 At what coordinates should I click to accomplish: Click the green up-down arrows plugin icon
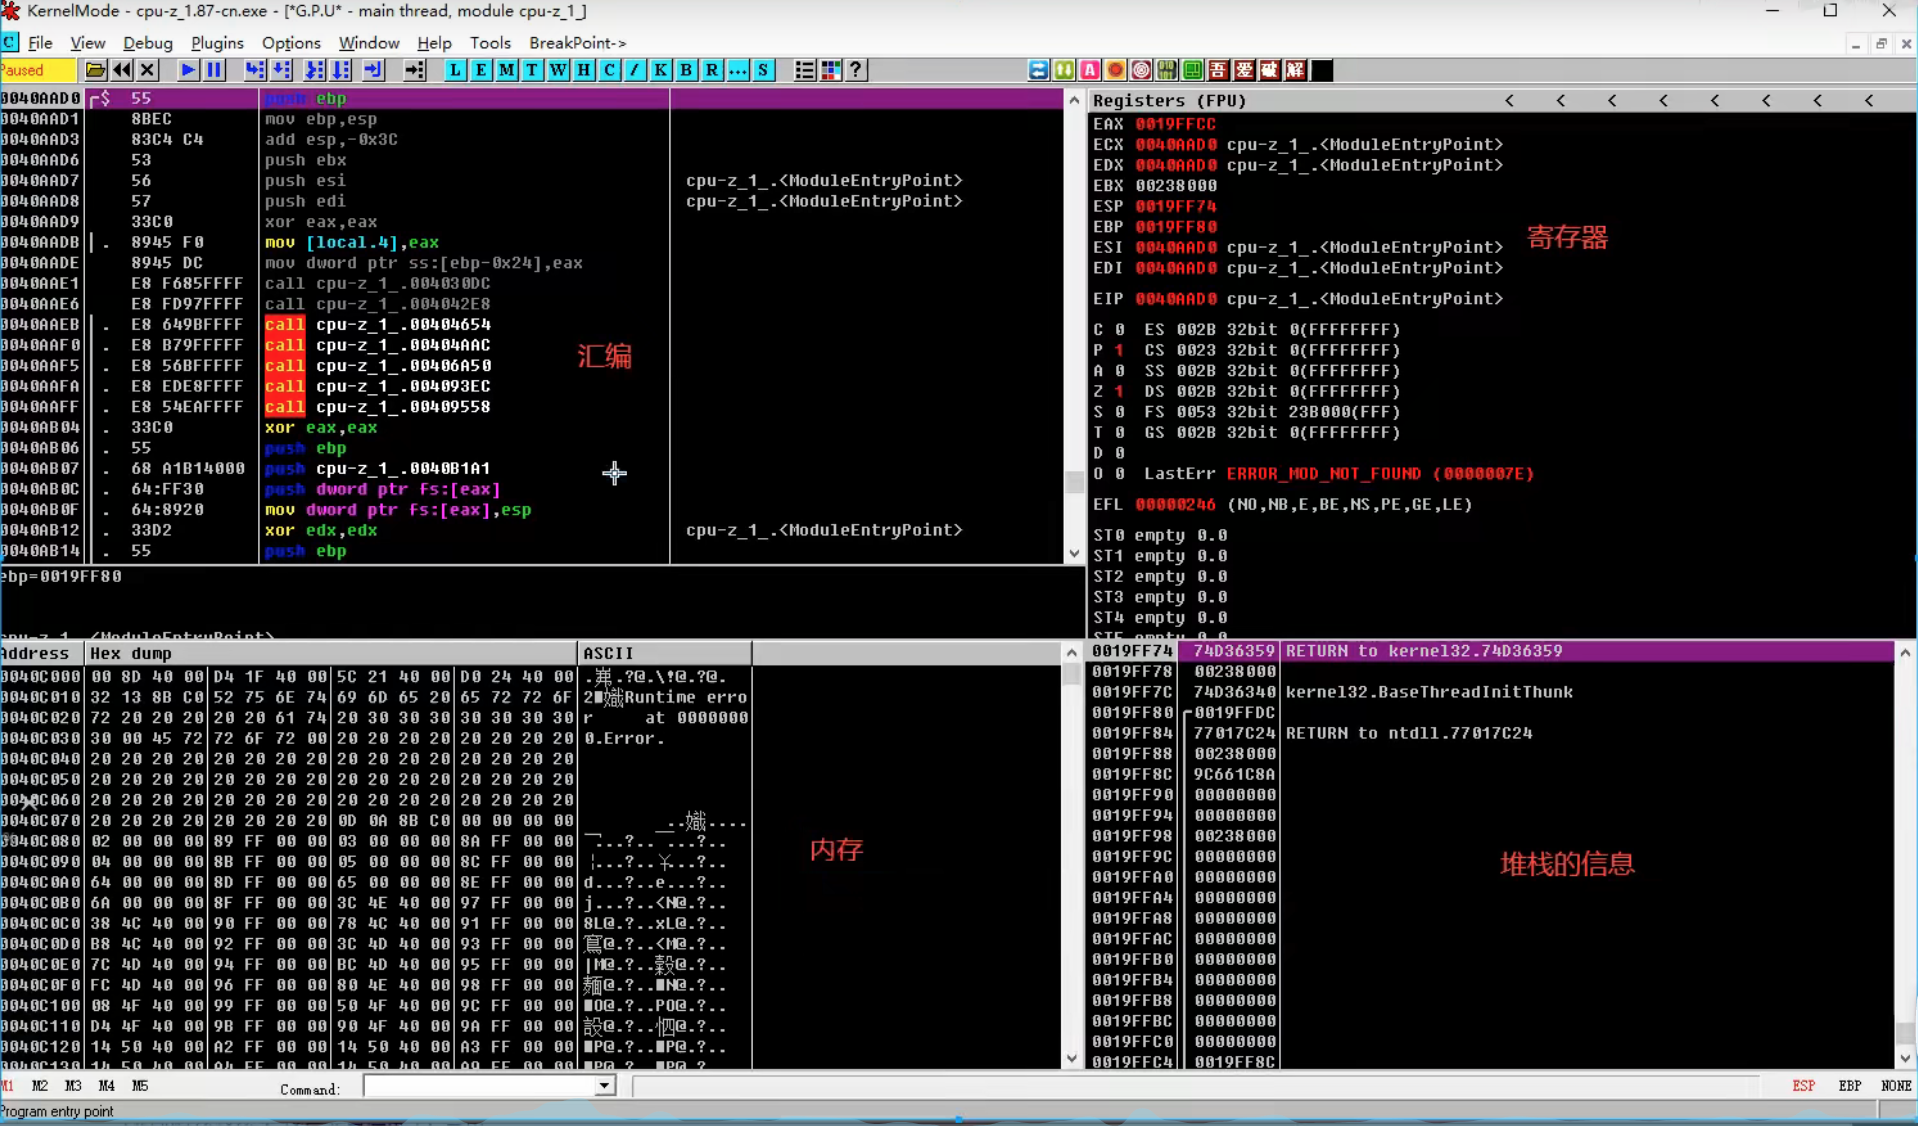tap(1065, 70)
